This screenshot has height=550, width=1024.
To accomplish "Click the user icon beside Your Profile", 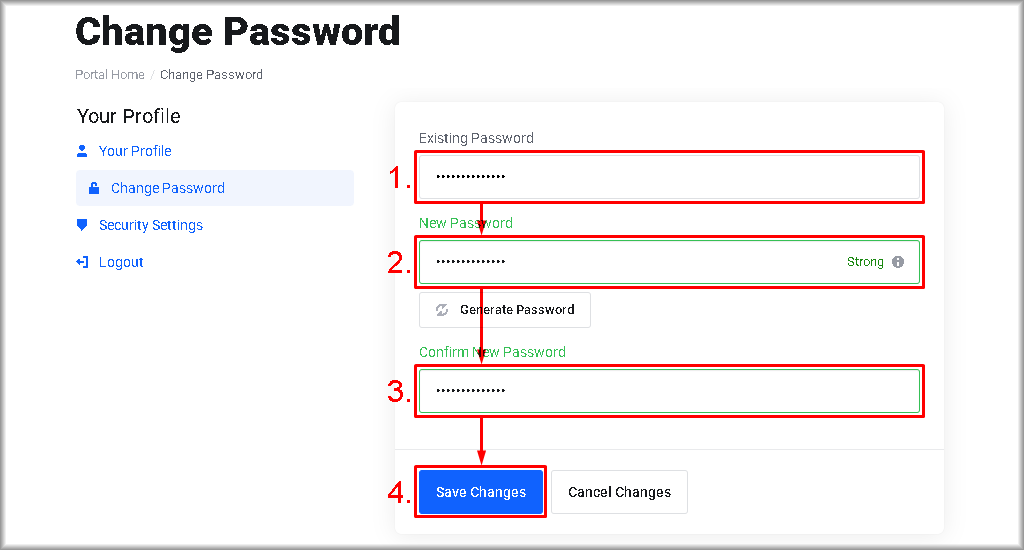I will (x=82, y=151).
